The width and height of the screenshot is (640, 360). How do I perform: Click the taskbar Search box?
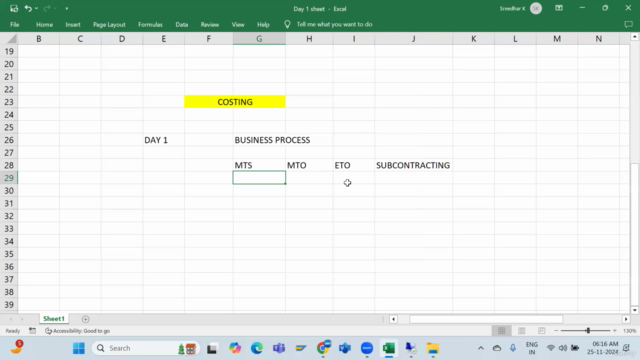(146, 348)
